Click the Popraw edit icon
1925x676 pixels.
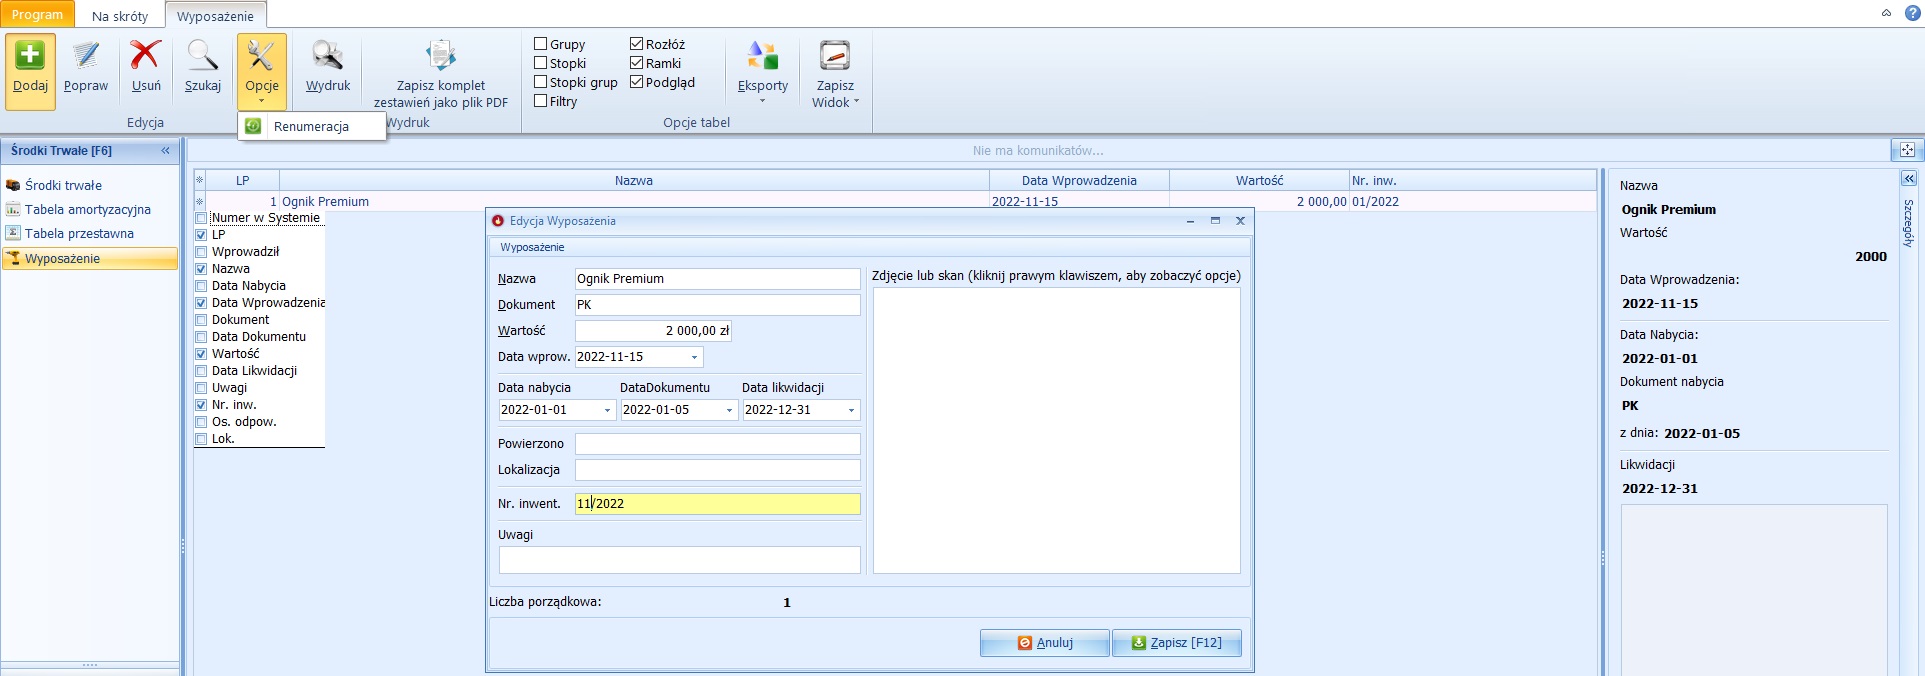click(x=86, y=56)
